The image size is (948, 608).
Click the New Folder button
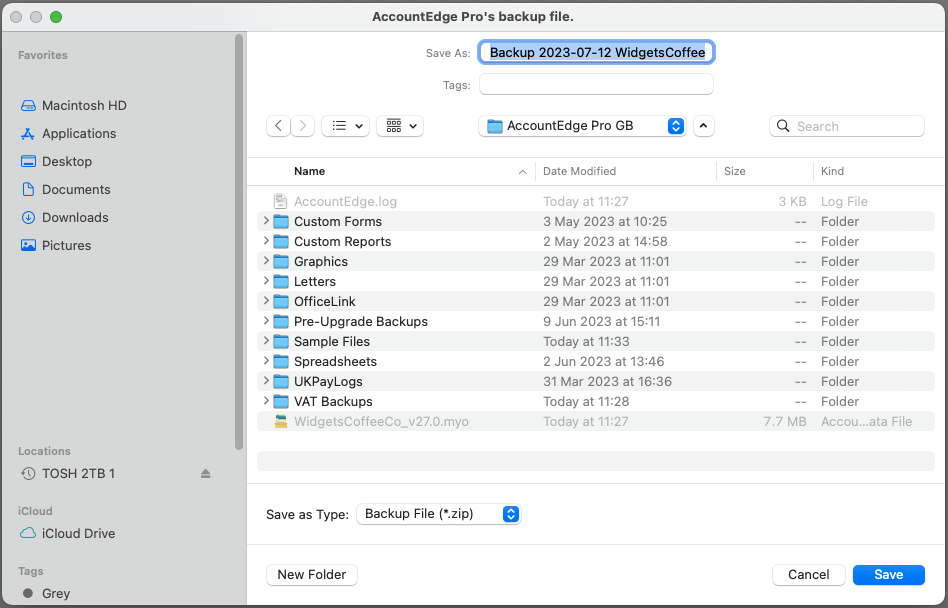312,575
